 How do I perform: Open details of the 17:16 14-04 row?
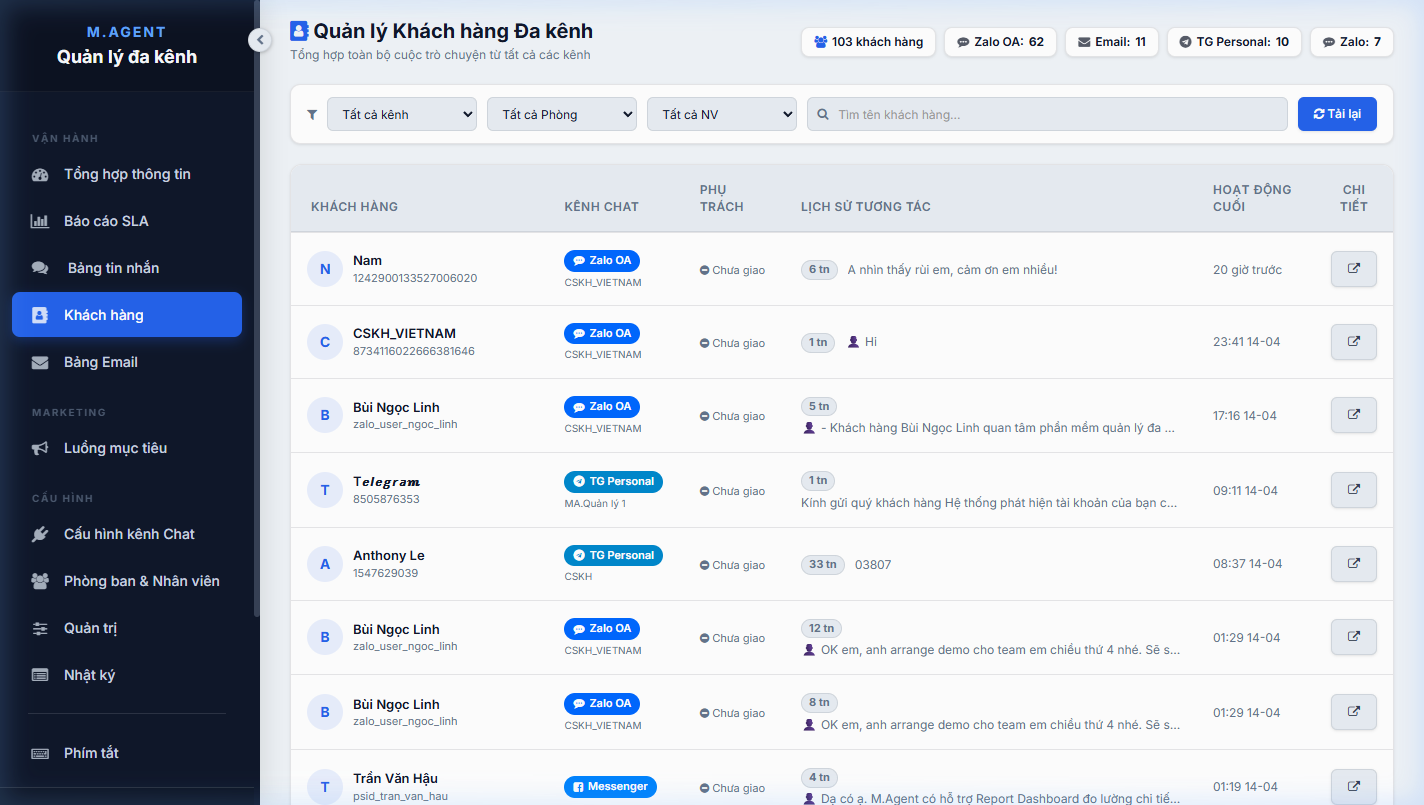(x=1353, y=415)
